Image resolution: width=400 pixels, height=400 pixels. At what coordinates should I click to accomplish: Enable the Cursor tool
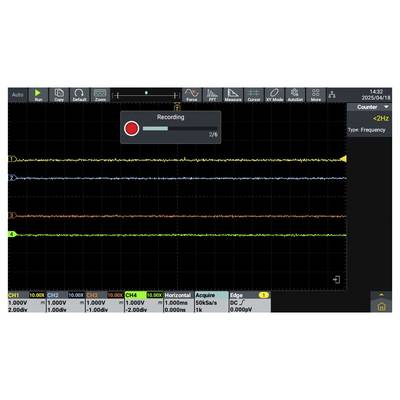pos(254,95)
